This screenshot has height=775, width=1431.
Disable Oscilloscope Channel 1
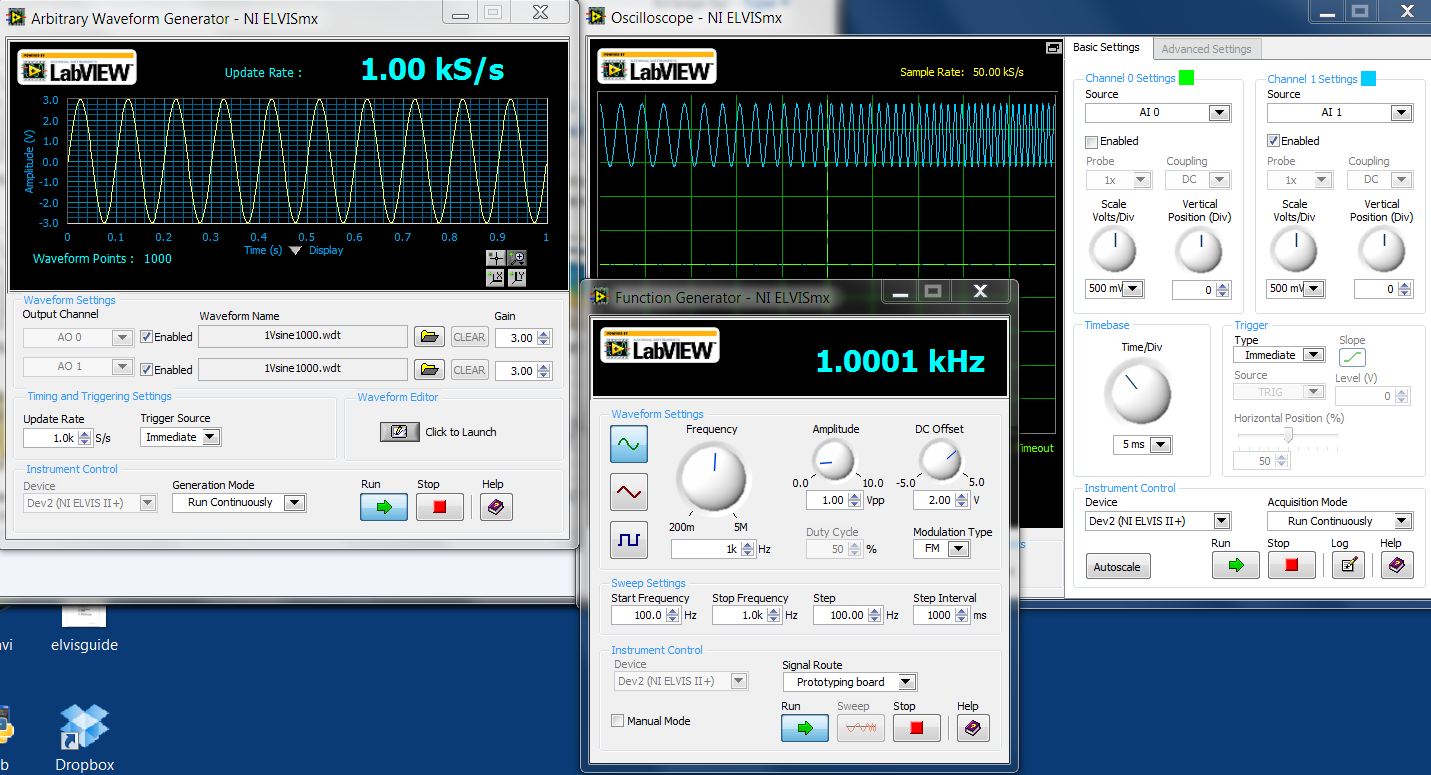coord(1274,142)
